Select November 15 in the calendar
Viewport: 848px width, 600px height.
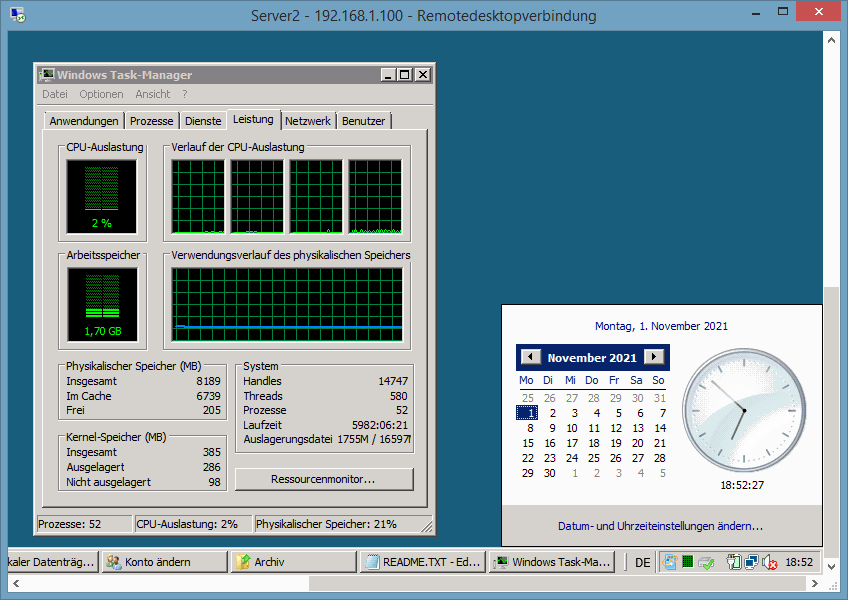[x=528, y=443]
